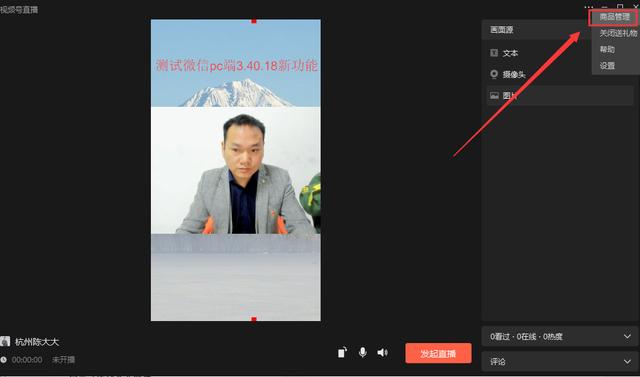Select 关闭送礼物 menu entry

tap(618, 33)
